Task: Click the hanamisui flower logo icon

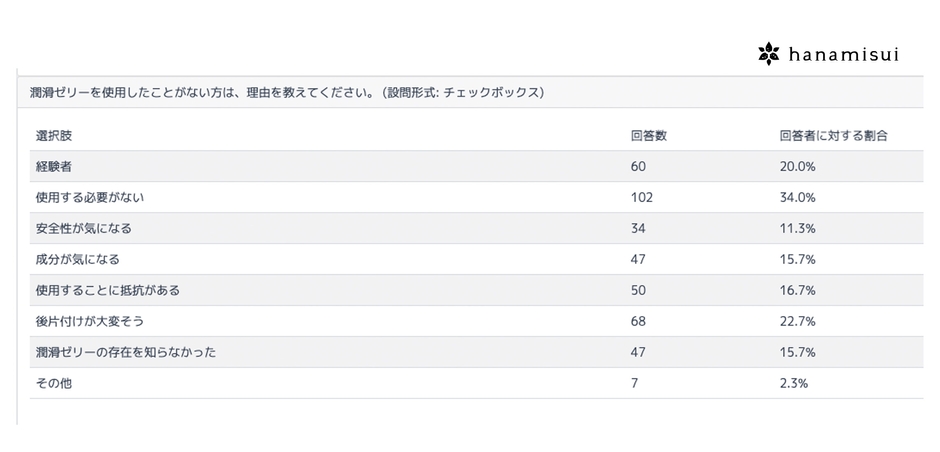Action: [x=767, y=54]
